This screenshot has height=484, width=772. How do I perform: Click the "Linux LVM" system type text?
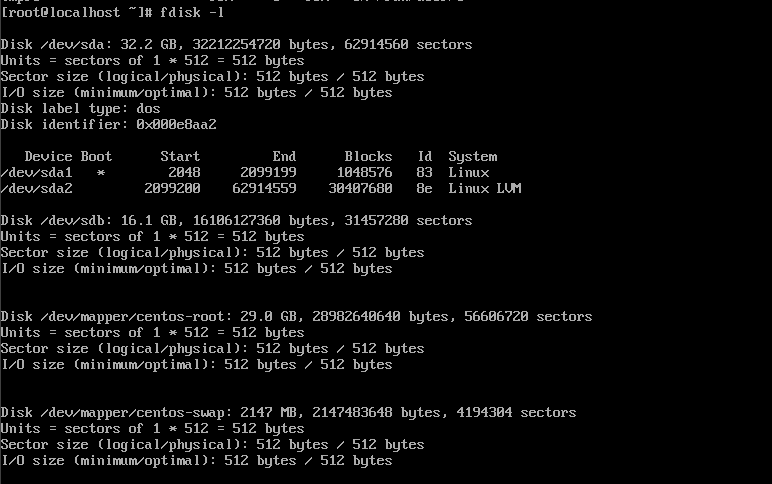[484, 188]
